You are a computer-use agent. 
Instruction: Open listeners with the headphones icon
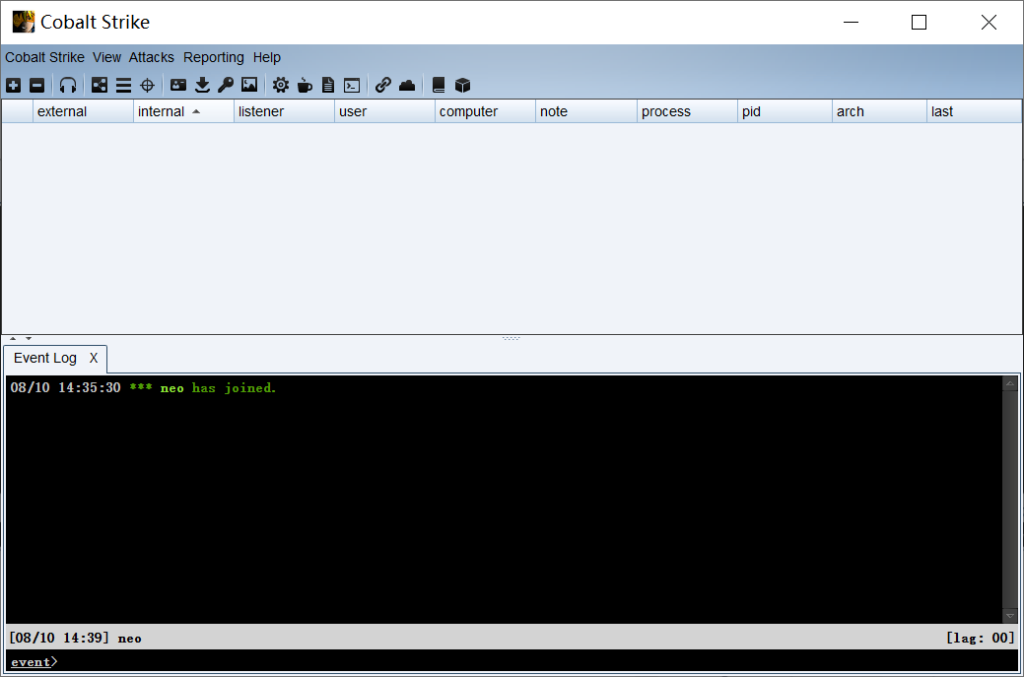(68, 86)
